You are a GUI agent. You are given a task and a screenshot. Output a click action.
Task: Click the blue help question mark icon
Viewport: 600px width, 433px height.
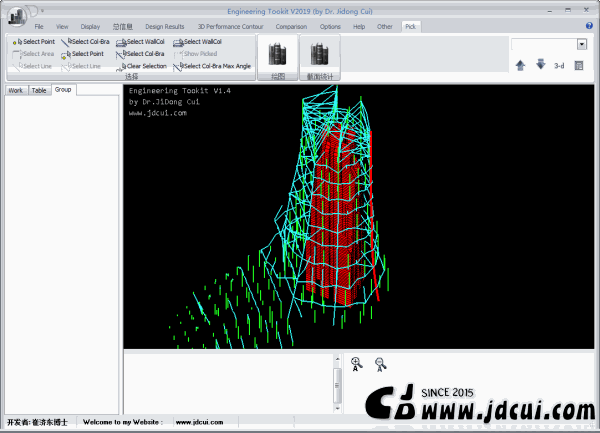[589, 26]
